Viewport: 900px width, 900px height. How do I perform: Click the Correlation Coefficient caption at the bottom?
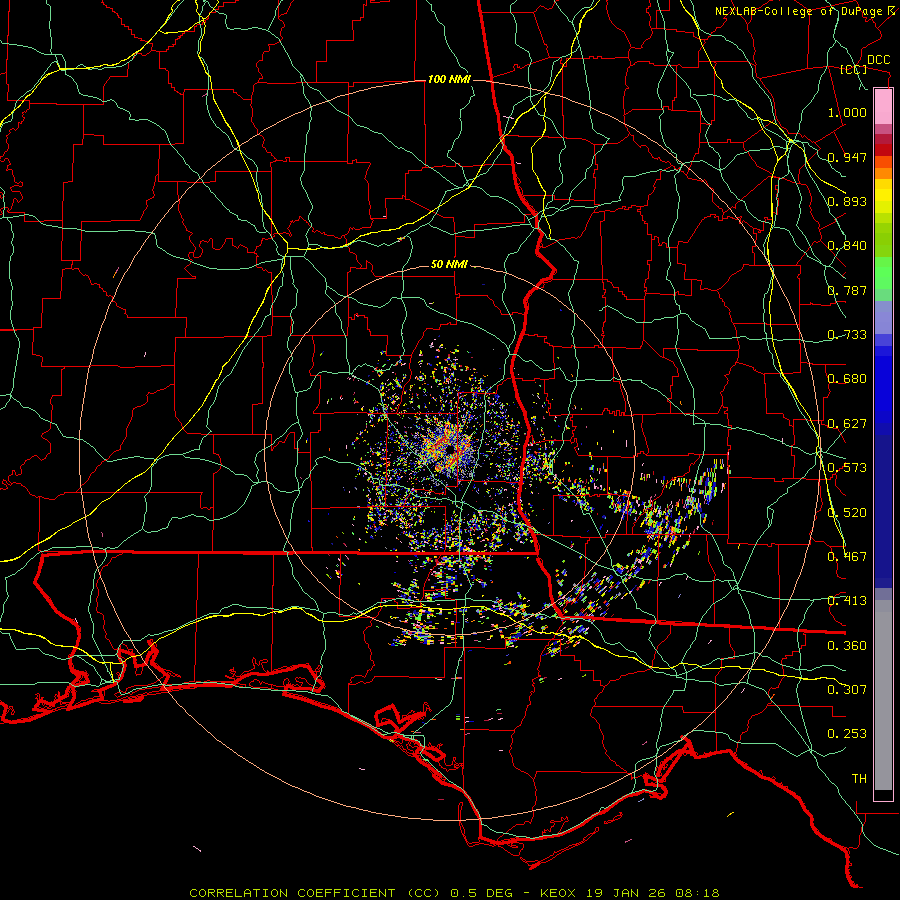coord(454,893)
